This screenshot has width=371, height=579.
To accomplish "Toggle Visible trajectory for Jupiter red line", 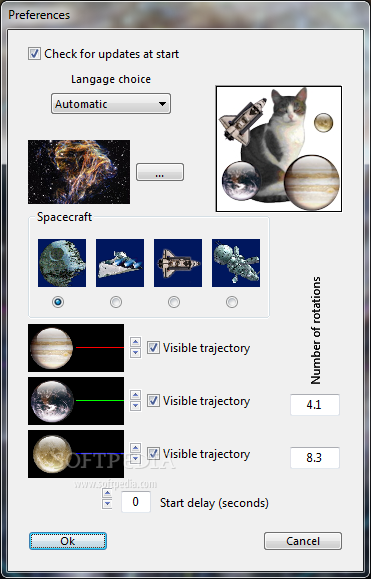I will click(x=154, y=348).
